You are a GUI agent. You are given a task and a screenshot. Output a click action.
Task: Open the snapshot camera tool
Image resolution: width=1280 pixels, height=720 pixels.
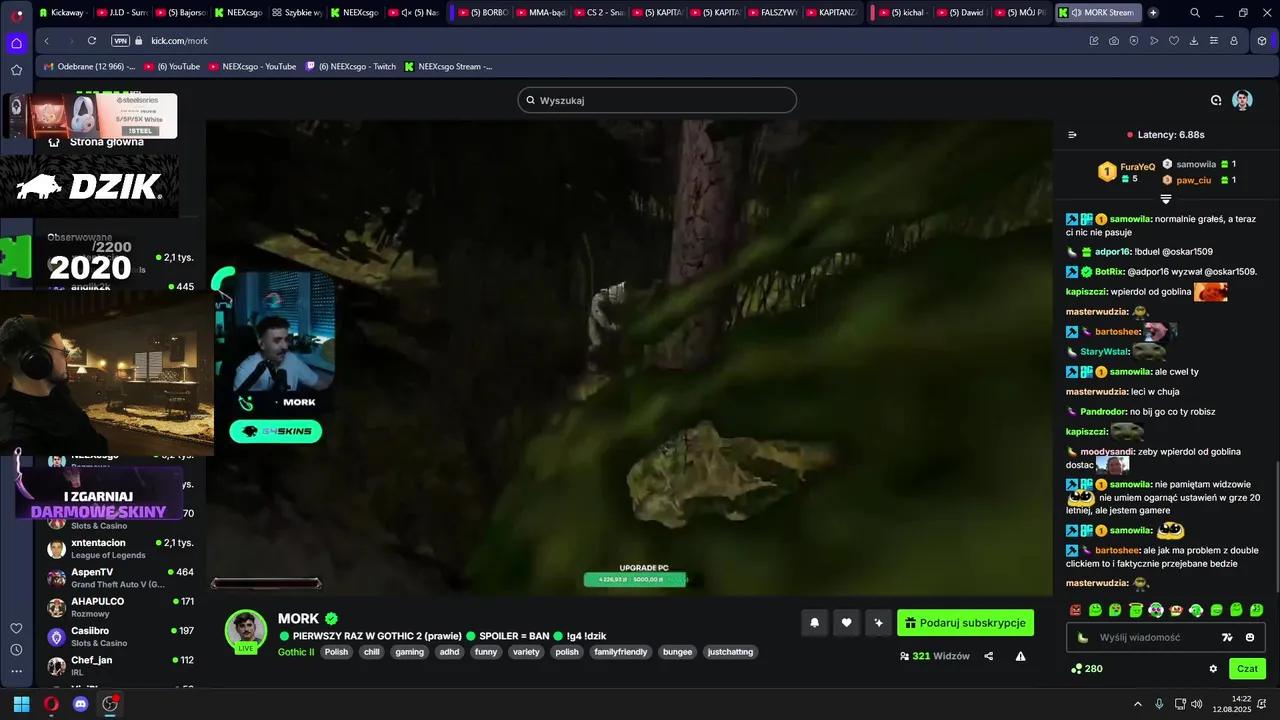1114,41
